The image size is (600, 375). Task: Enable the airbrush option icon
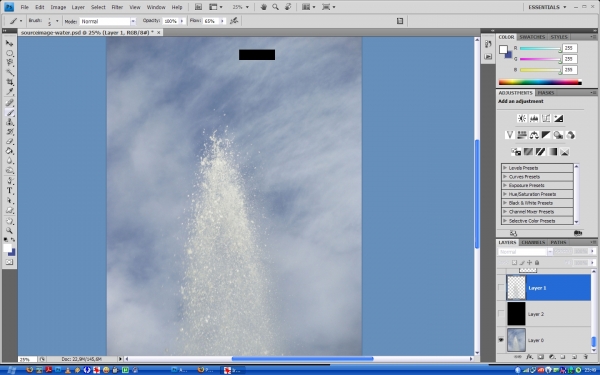(234, 21)
